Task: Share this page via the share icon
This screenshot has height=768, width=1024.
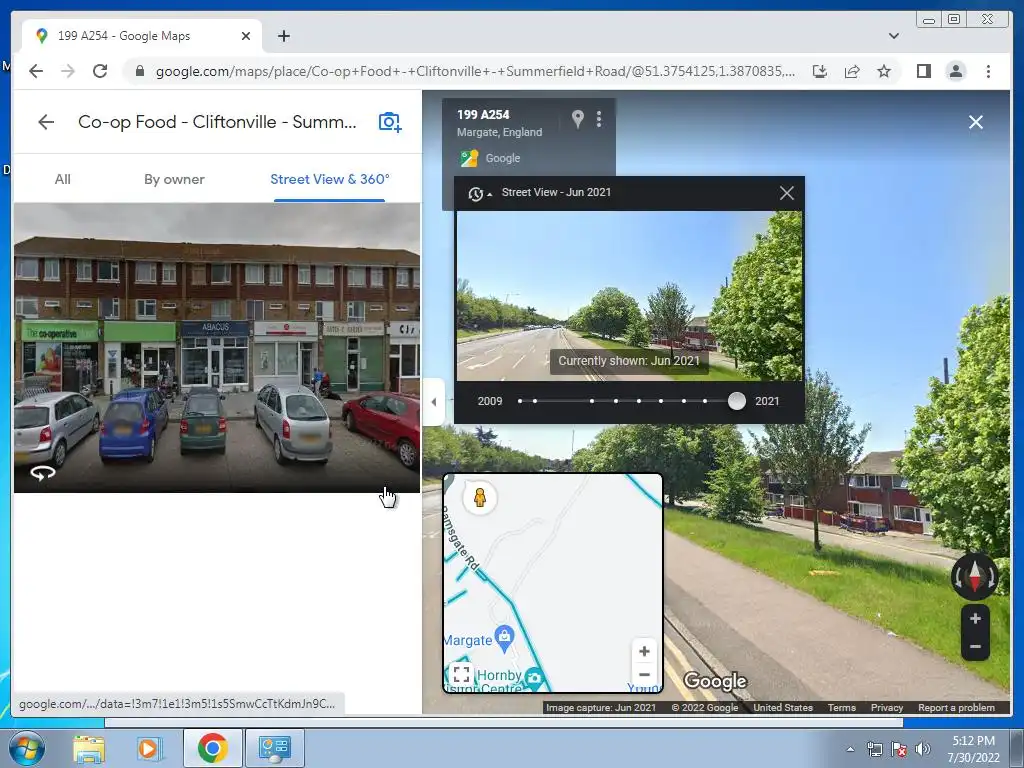Action: 852,71
